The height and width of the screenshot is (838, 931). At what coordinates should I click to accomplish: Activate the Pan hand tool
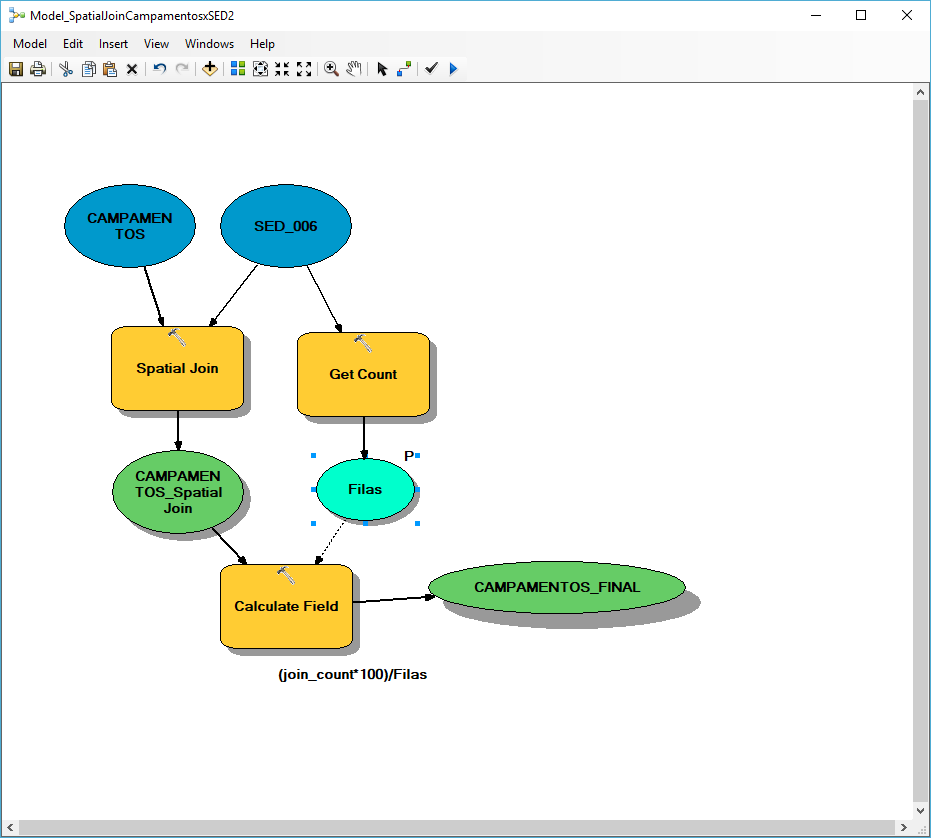[354, 69]
